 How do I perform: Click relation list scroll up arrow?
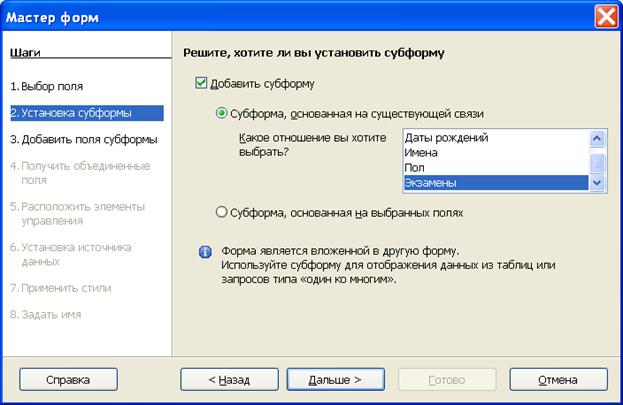[x=597, y=139]
